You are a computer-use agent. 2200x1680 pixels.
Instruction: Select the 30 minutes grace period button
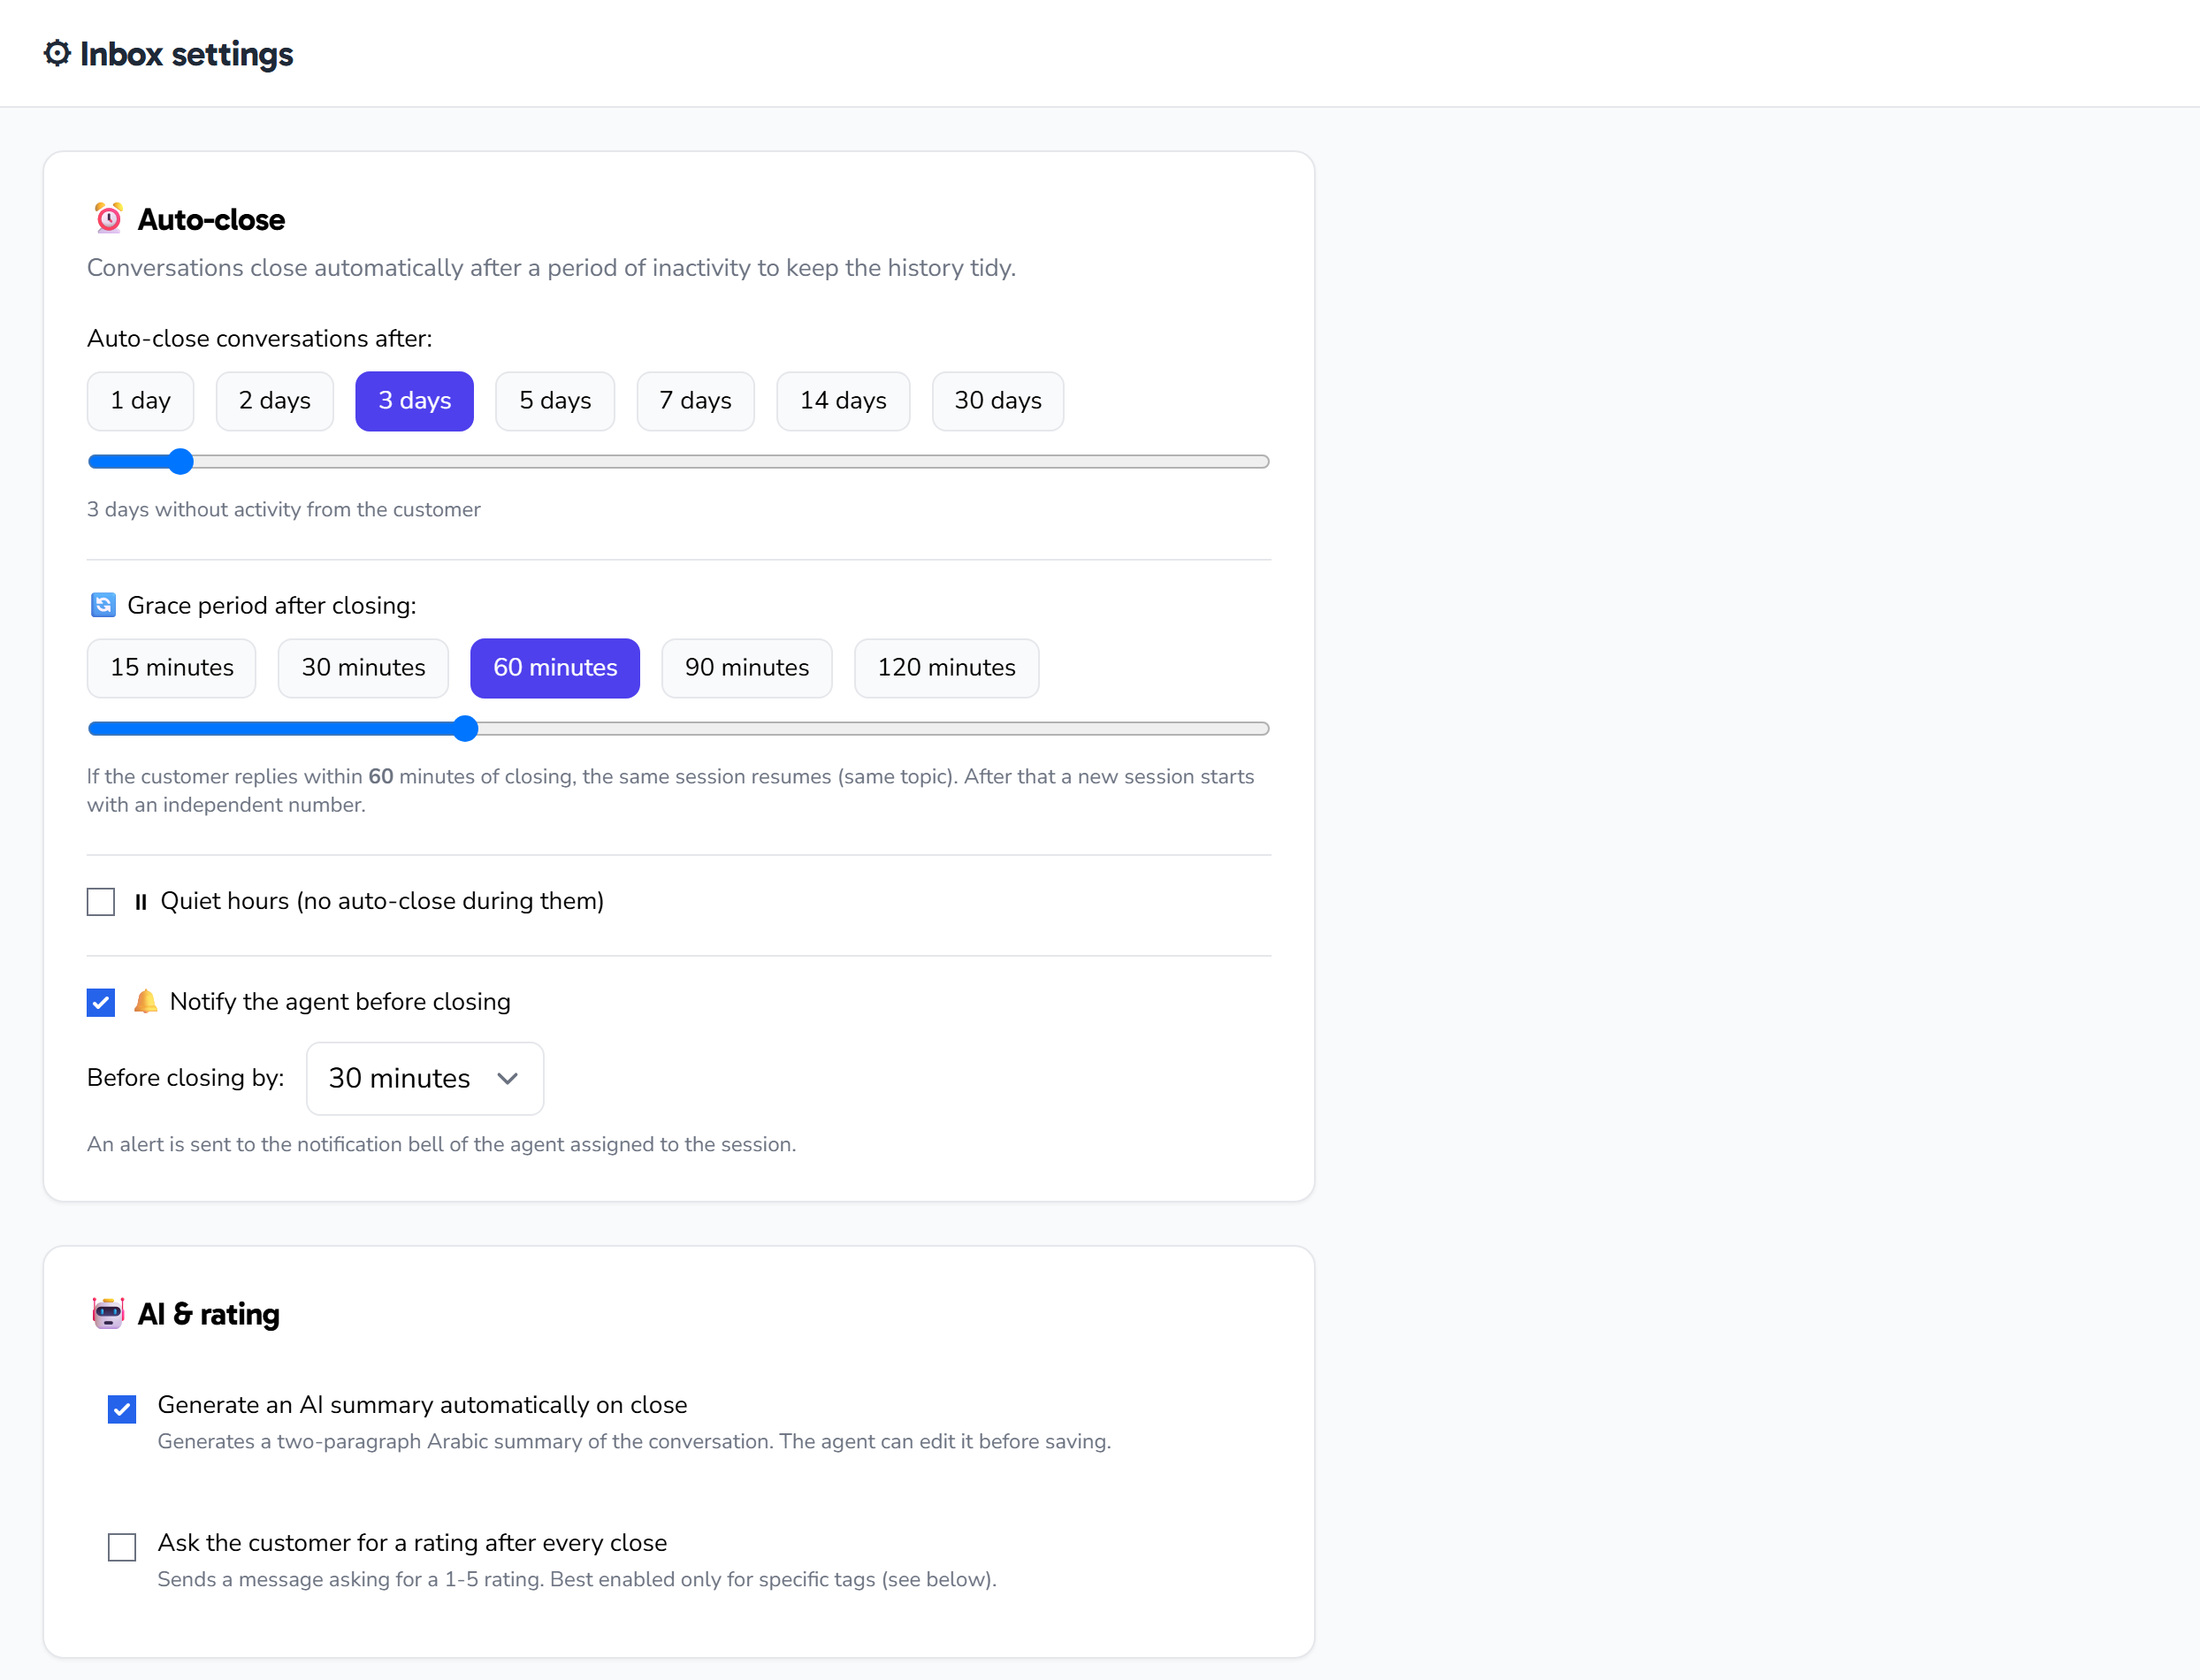click(364, 668)
